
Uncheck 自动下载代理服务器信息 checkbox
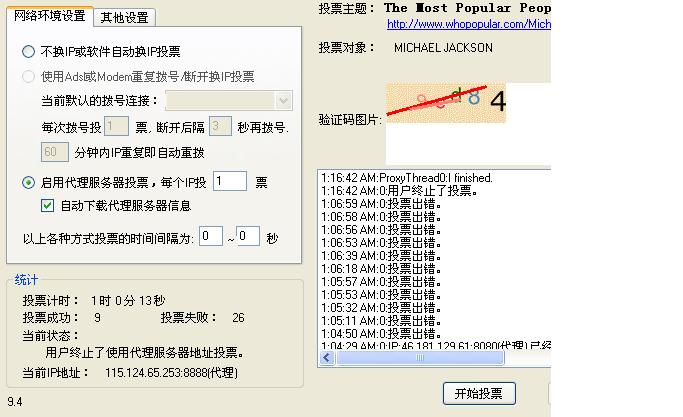pos(47,206)
